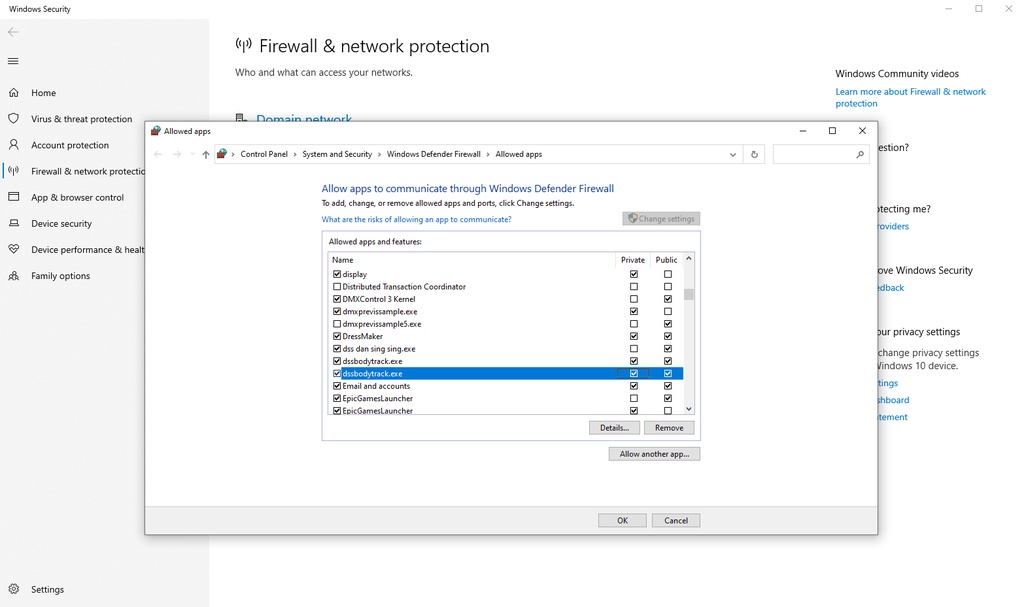Click Device security laptop icon
The height and width of the screenshot is (607, 1024).
tap(14, 223)
